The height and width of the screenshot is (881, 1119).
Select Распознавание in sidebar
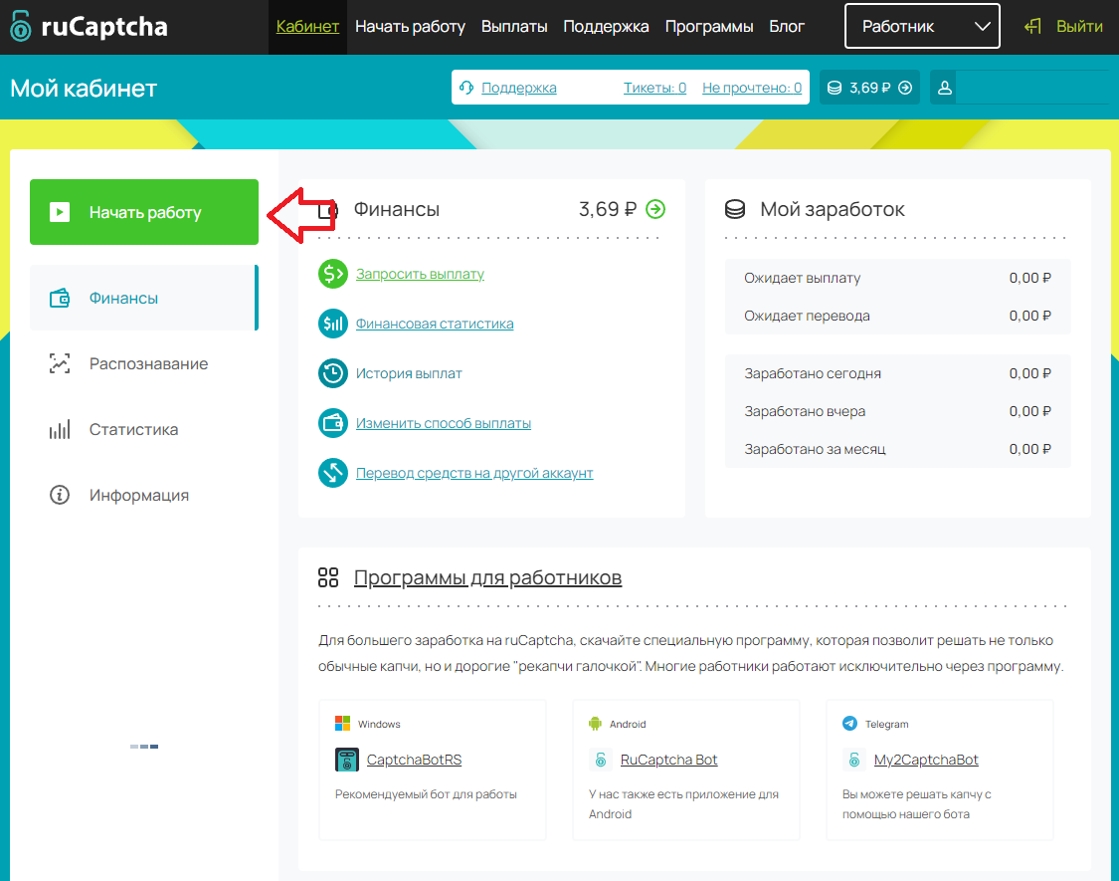[144, 363]
